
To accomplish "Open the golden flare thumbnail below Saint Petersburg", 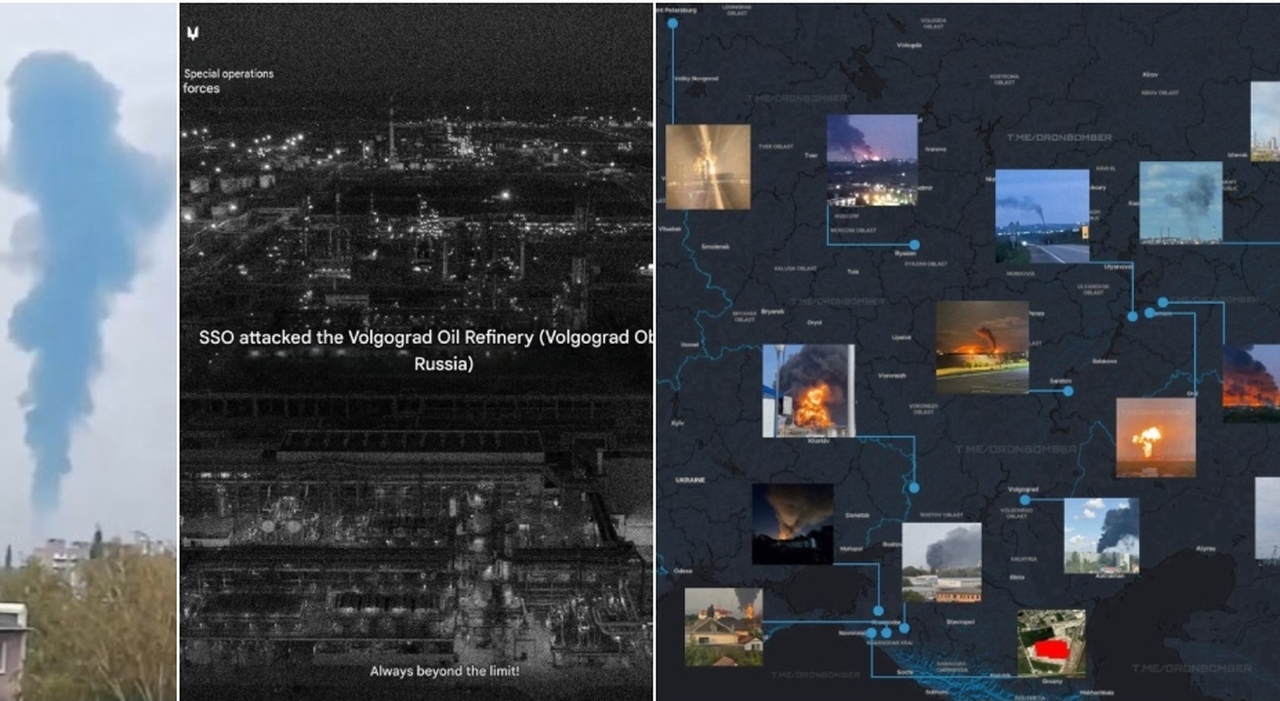I will point(708,167).
